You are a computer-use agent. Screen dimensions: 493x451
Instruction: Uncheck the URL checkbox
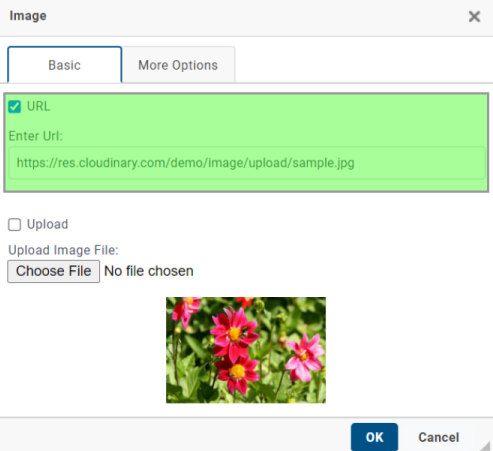coord(15,107)
